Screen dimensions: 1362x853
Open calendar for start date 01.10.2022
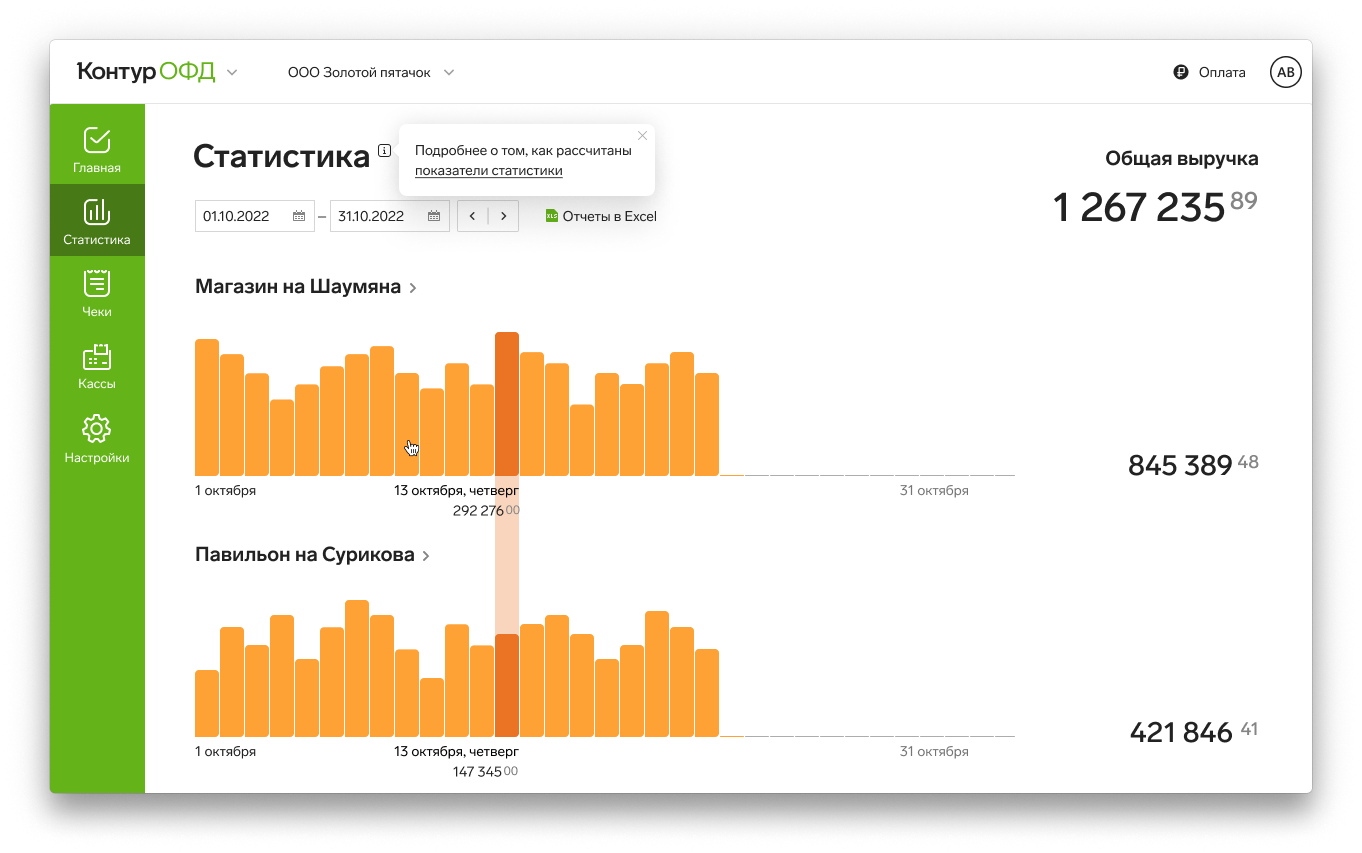tap(299, 216)
